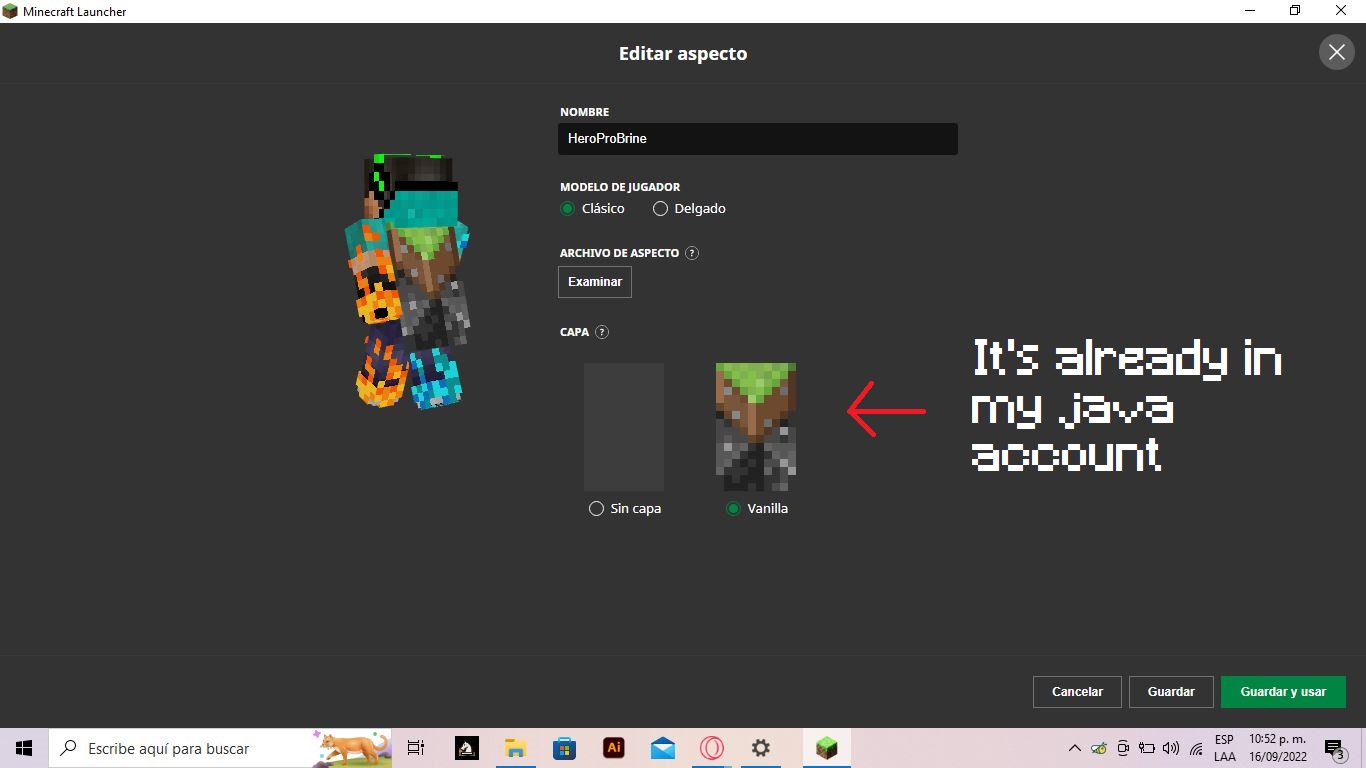Open File Explorer from taskbar
The height and width of the screenshot is (768, 1366).
click(x=515, y=748)
